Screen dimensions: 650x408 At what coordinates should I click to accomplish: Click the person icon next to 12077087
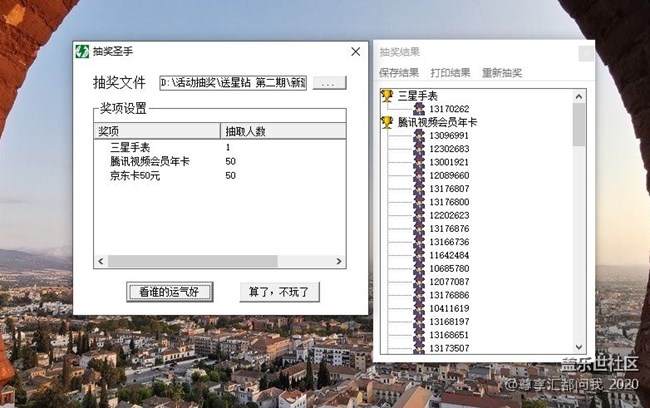(x=419, y=282)
